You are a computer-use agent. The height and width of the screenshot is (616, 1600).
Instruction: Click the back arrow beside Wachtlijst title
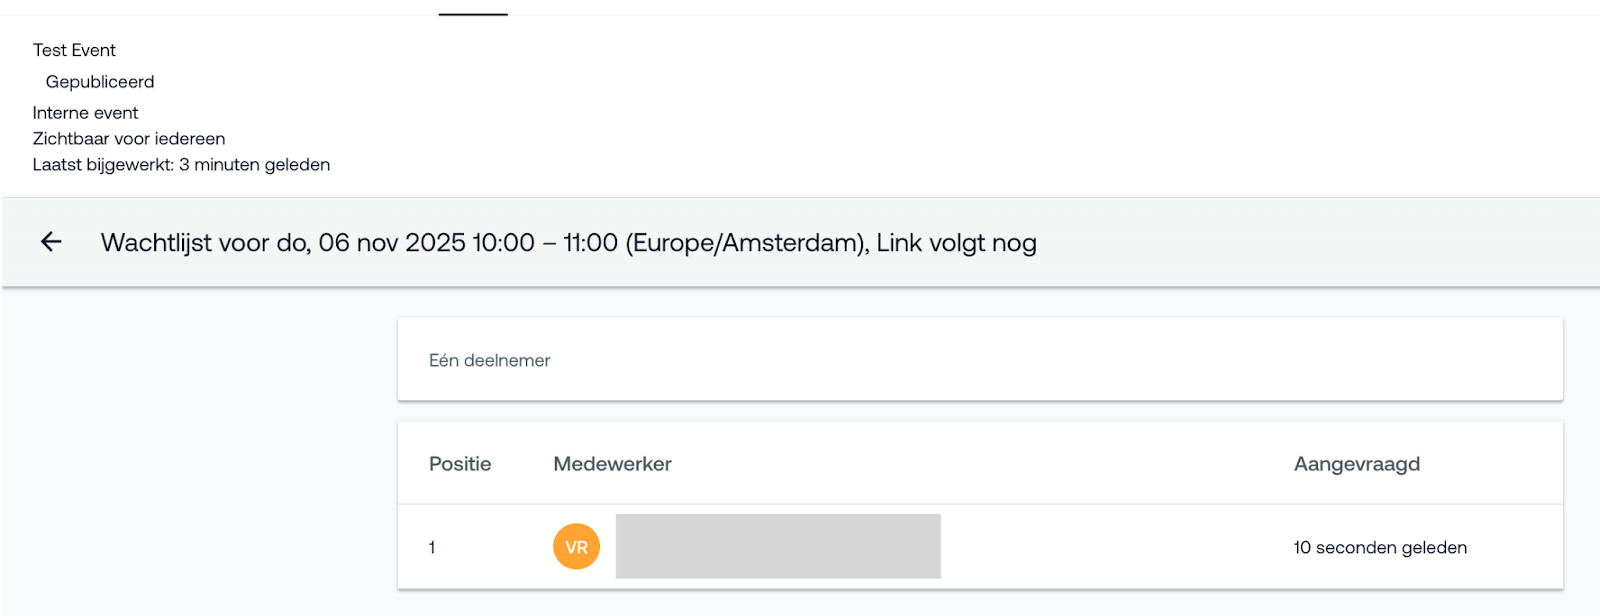pyautogui.click(x=51, y=242)
